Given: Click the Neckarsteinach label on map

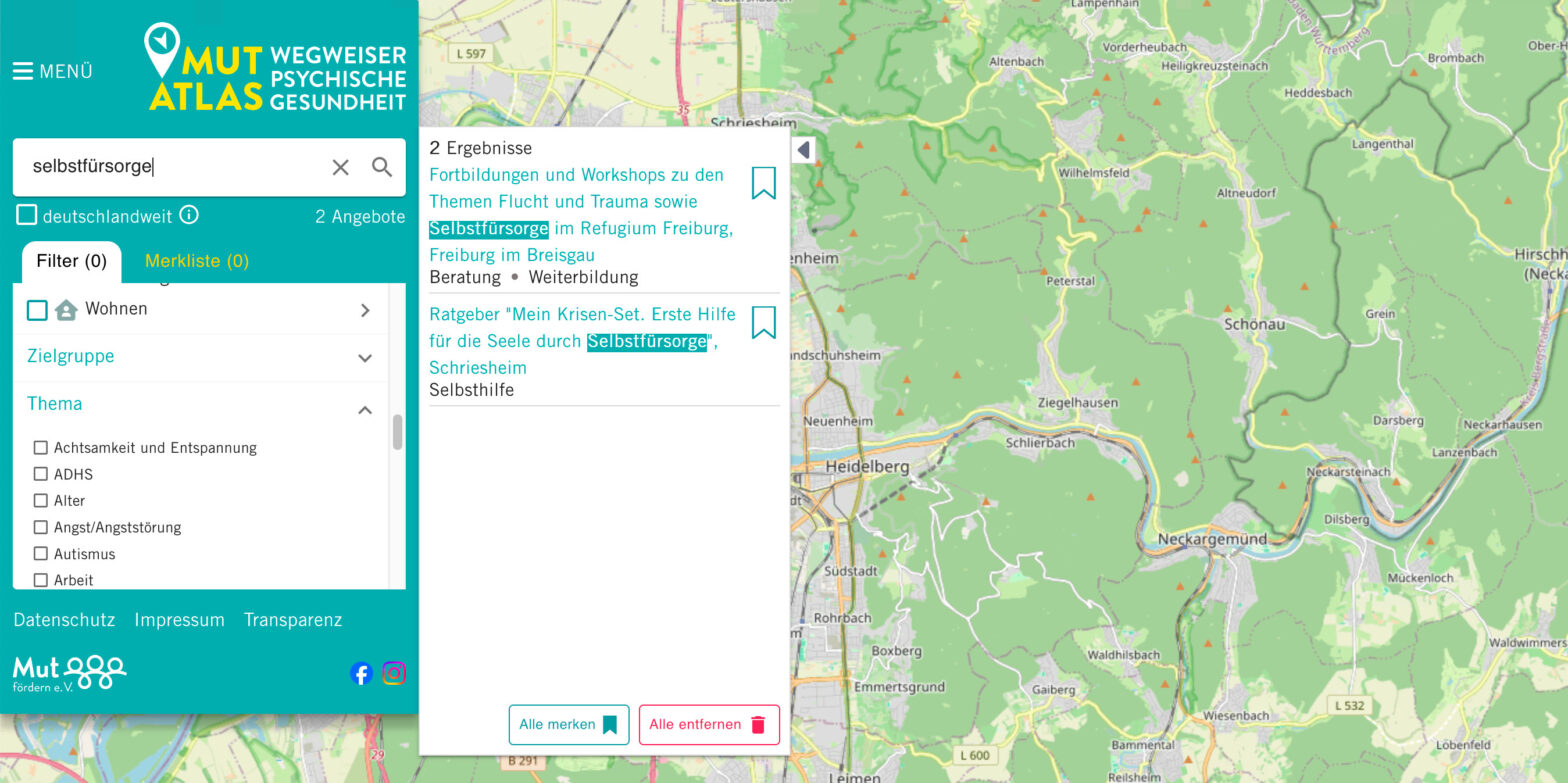Looking at the screenshot, I should (x=1348, y=472).
